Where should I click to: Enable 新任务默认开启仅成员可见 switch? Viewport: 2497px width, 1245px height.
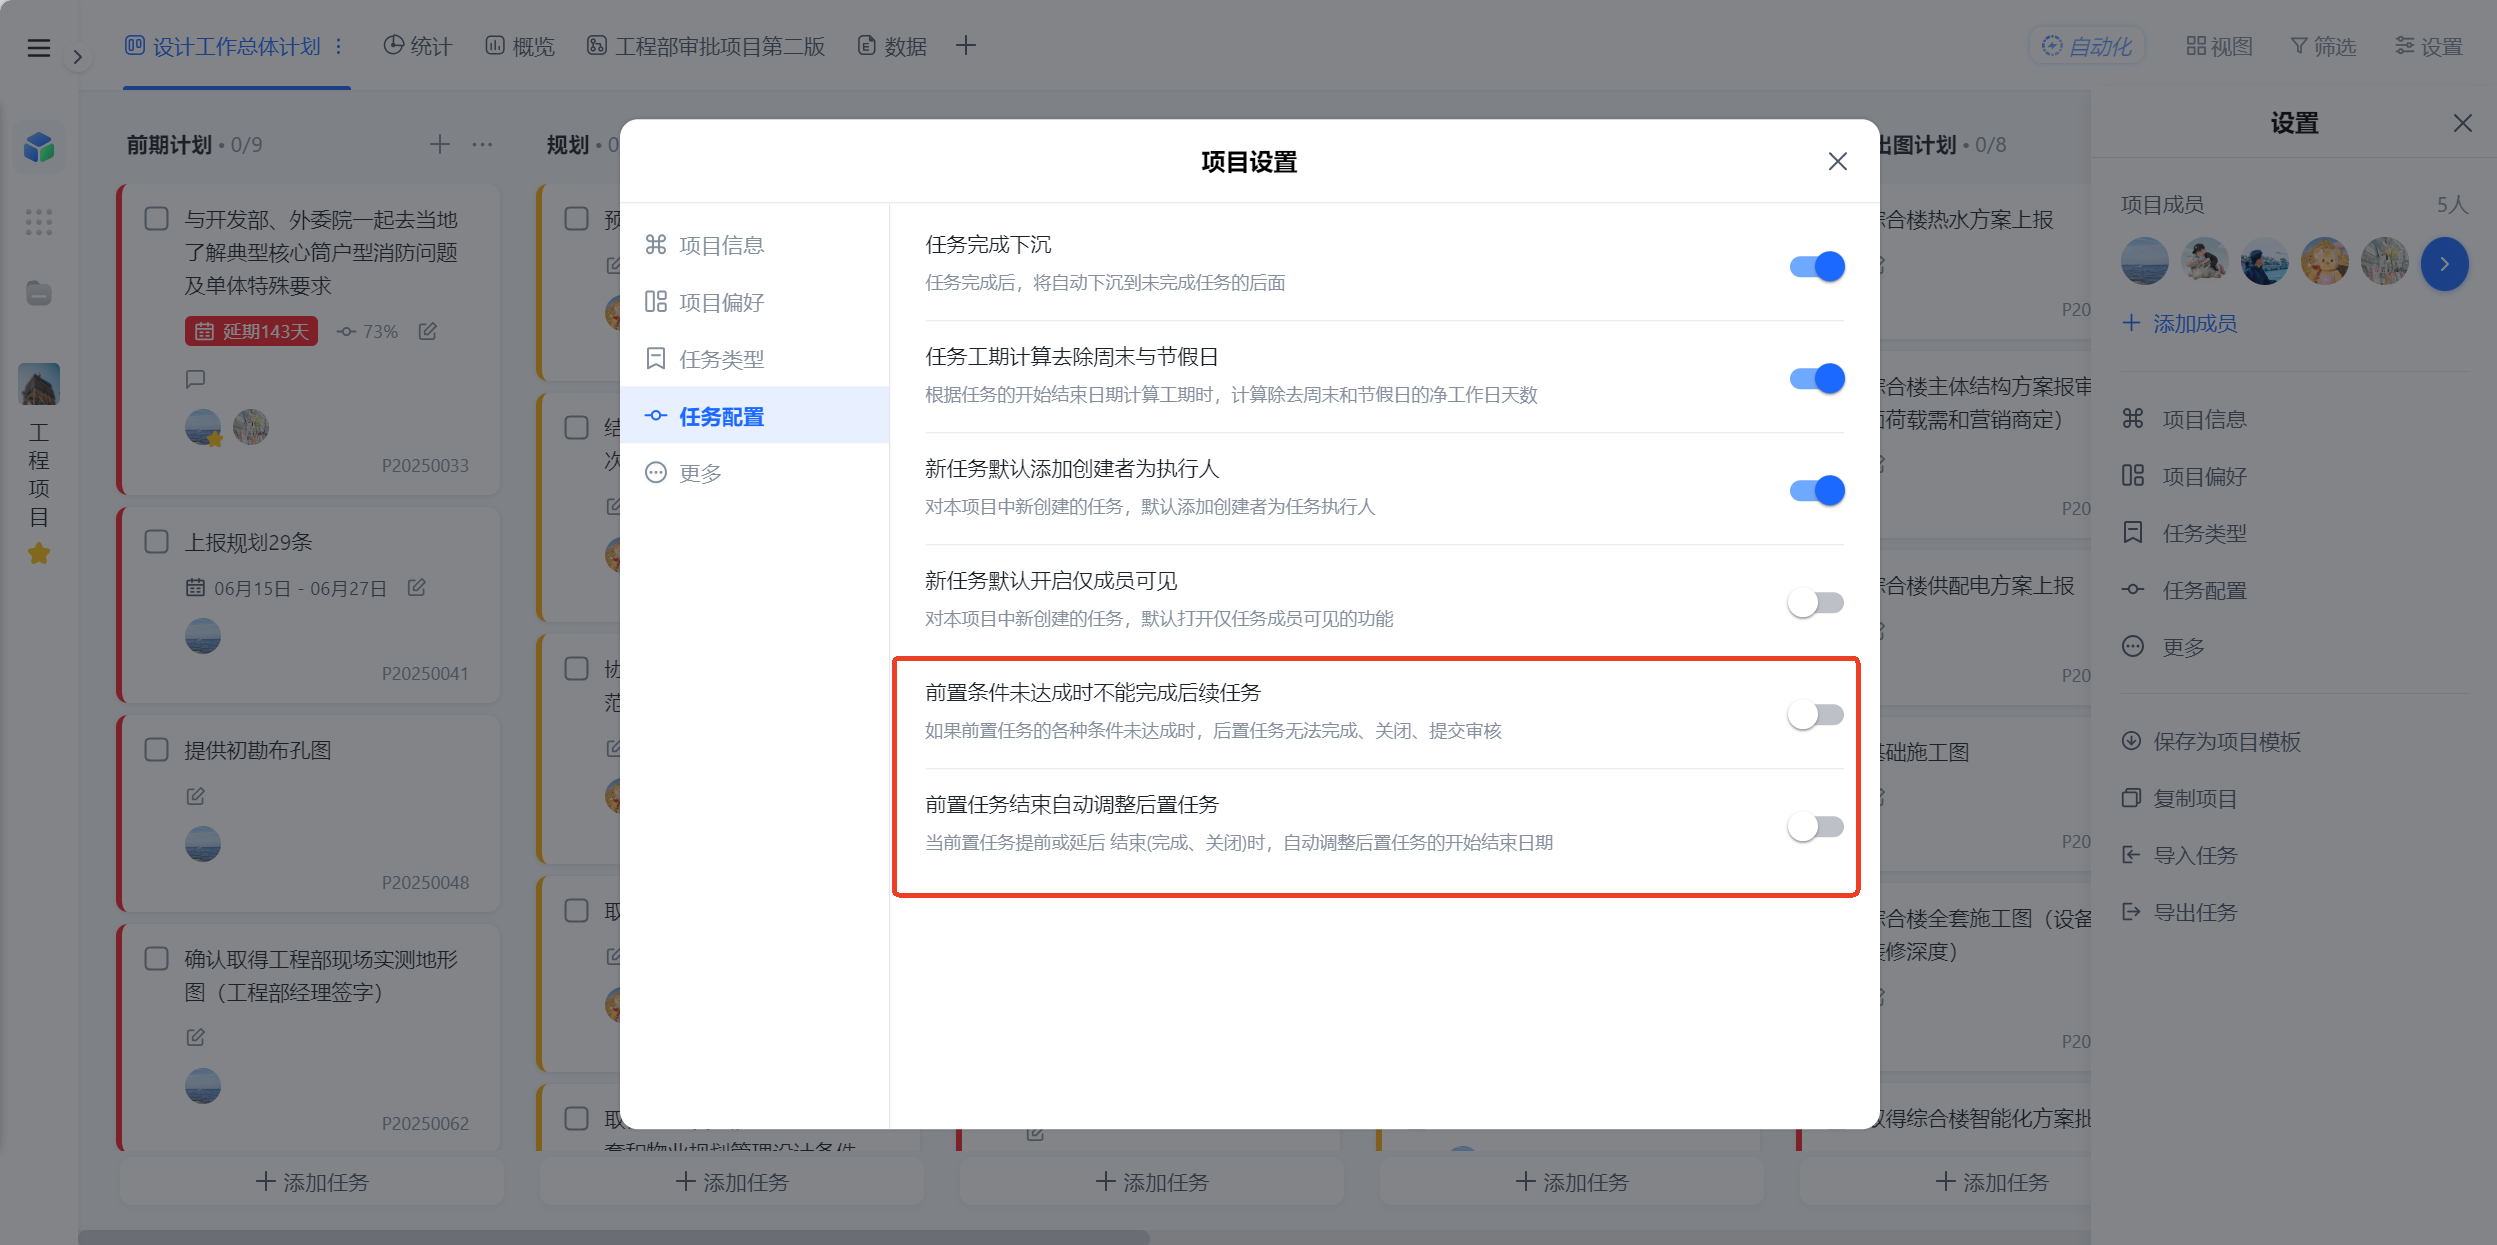click(1816, 602)
